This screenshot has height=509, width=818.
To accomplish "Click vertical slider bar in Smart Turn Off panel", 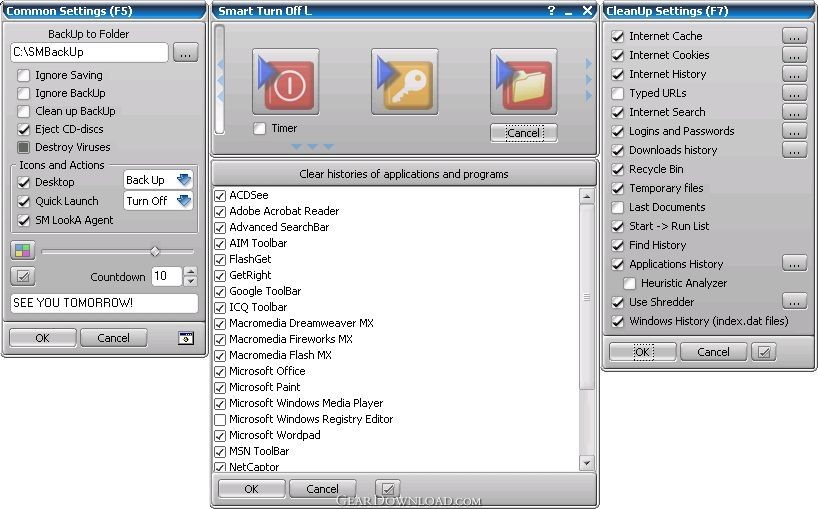I will pyautogui.click(x=220, y=79).
